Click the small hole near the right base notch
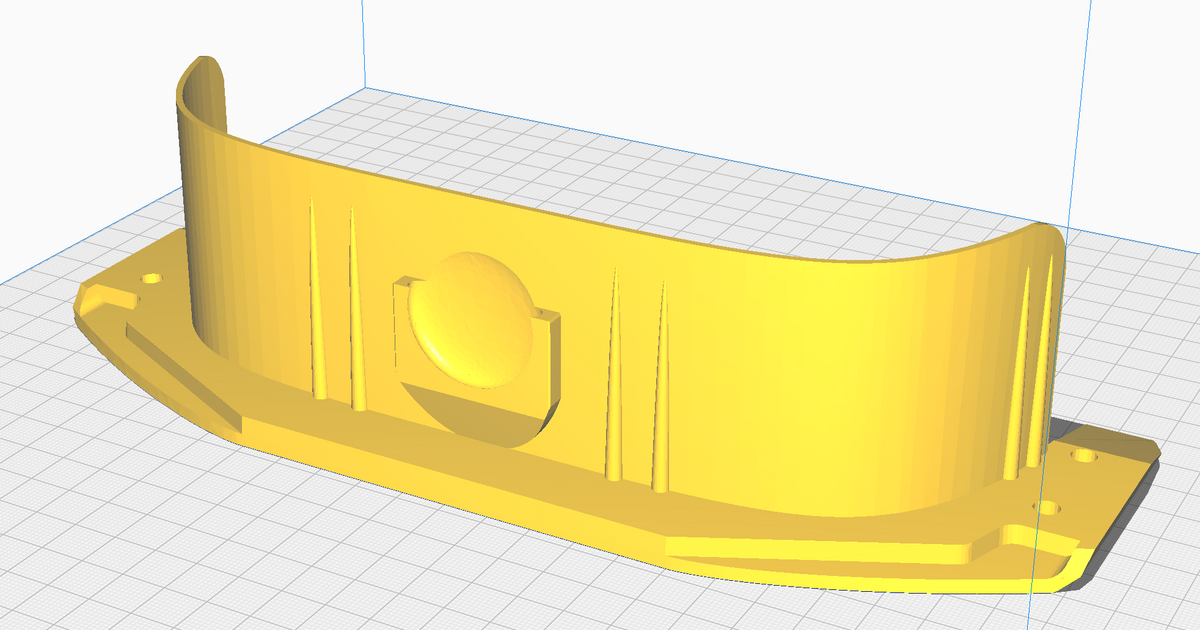The width and height of the screenshot is (1200, 630). tap(1047, 508)
